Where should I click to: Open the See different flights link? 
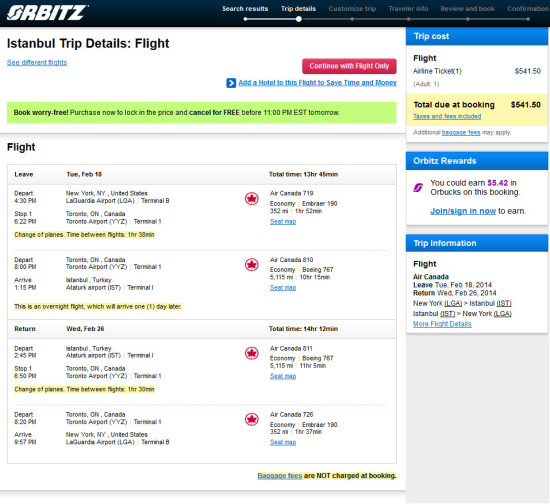tap(37, 62)
